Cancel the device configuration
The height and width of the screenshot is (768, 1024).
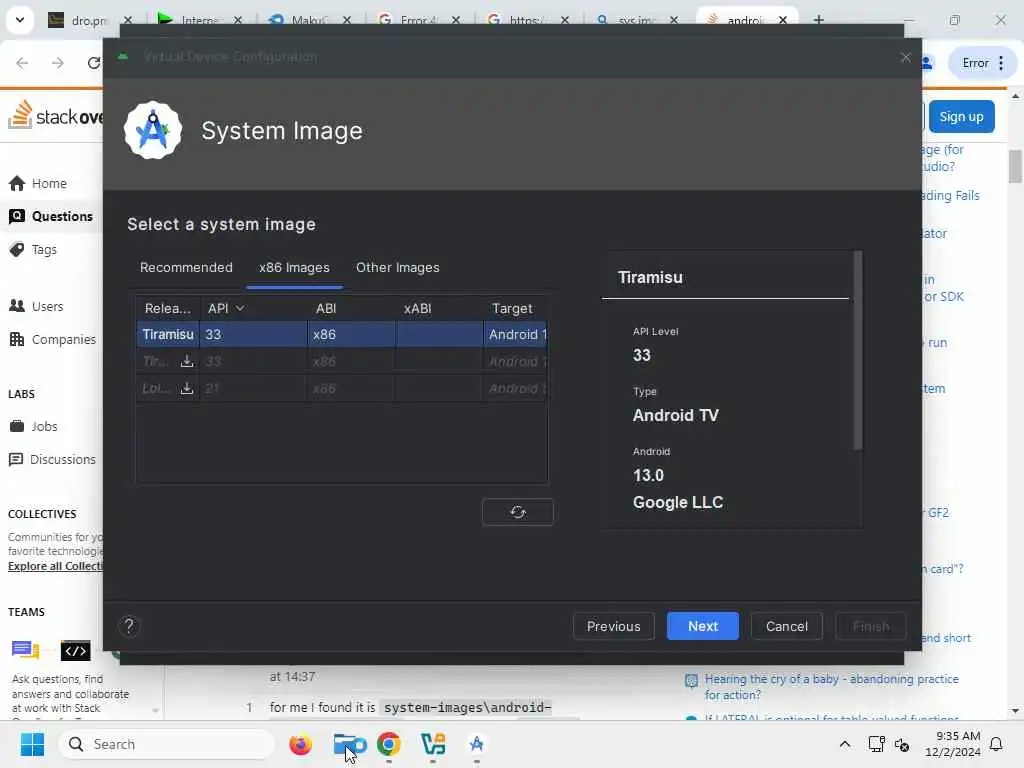click(x=786, y=626)
